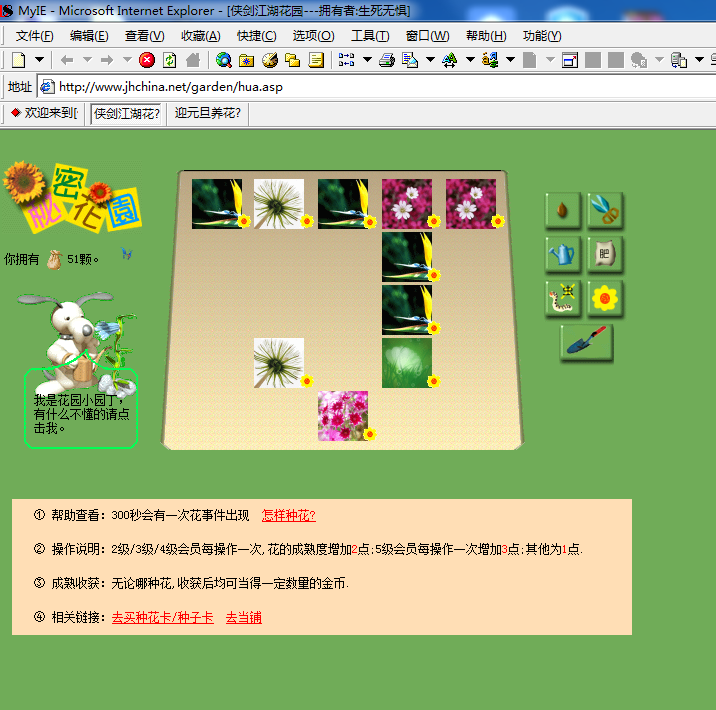The width and height of the screenshot is (716, 710).
Task: Click the small butterfly icon
Action: pyautogui.click(x=127, y=253)
